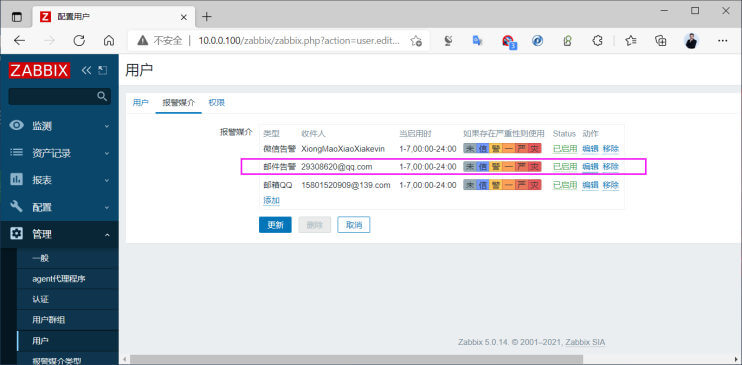Click the 更新 update button
Screen dimensions: 742x365
click(x=275, y=225)
